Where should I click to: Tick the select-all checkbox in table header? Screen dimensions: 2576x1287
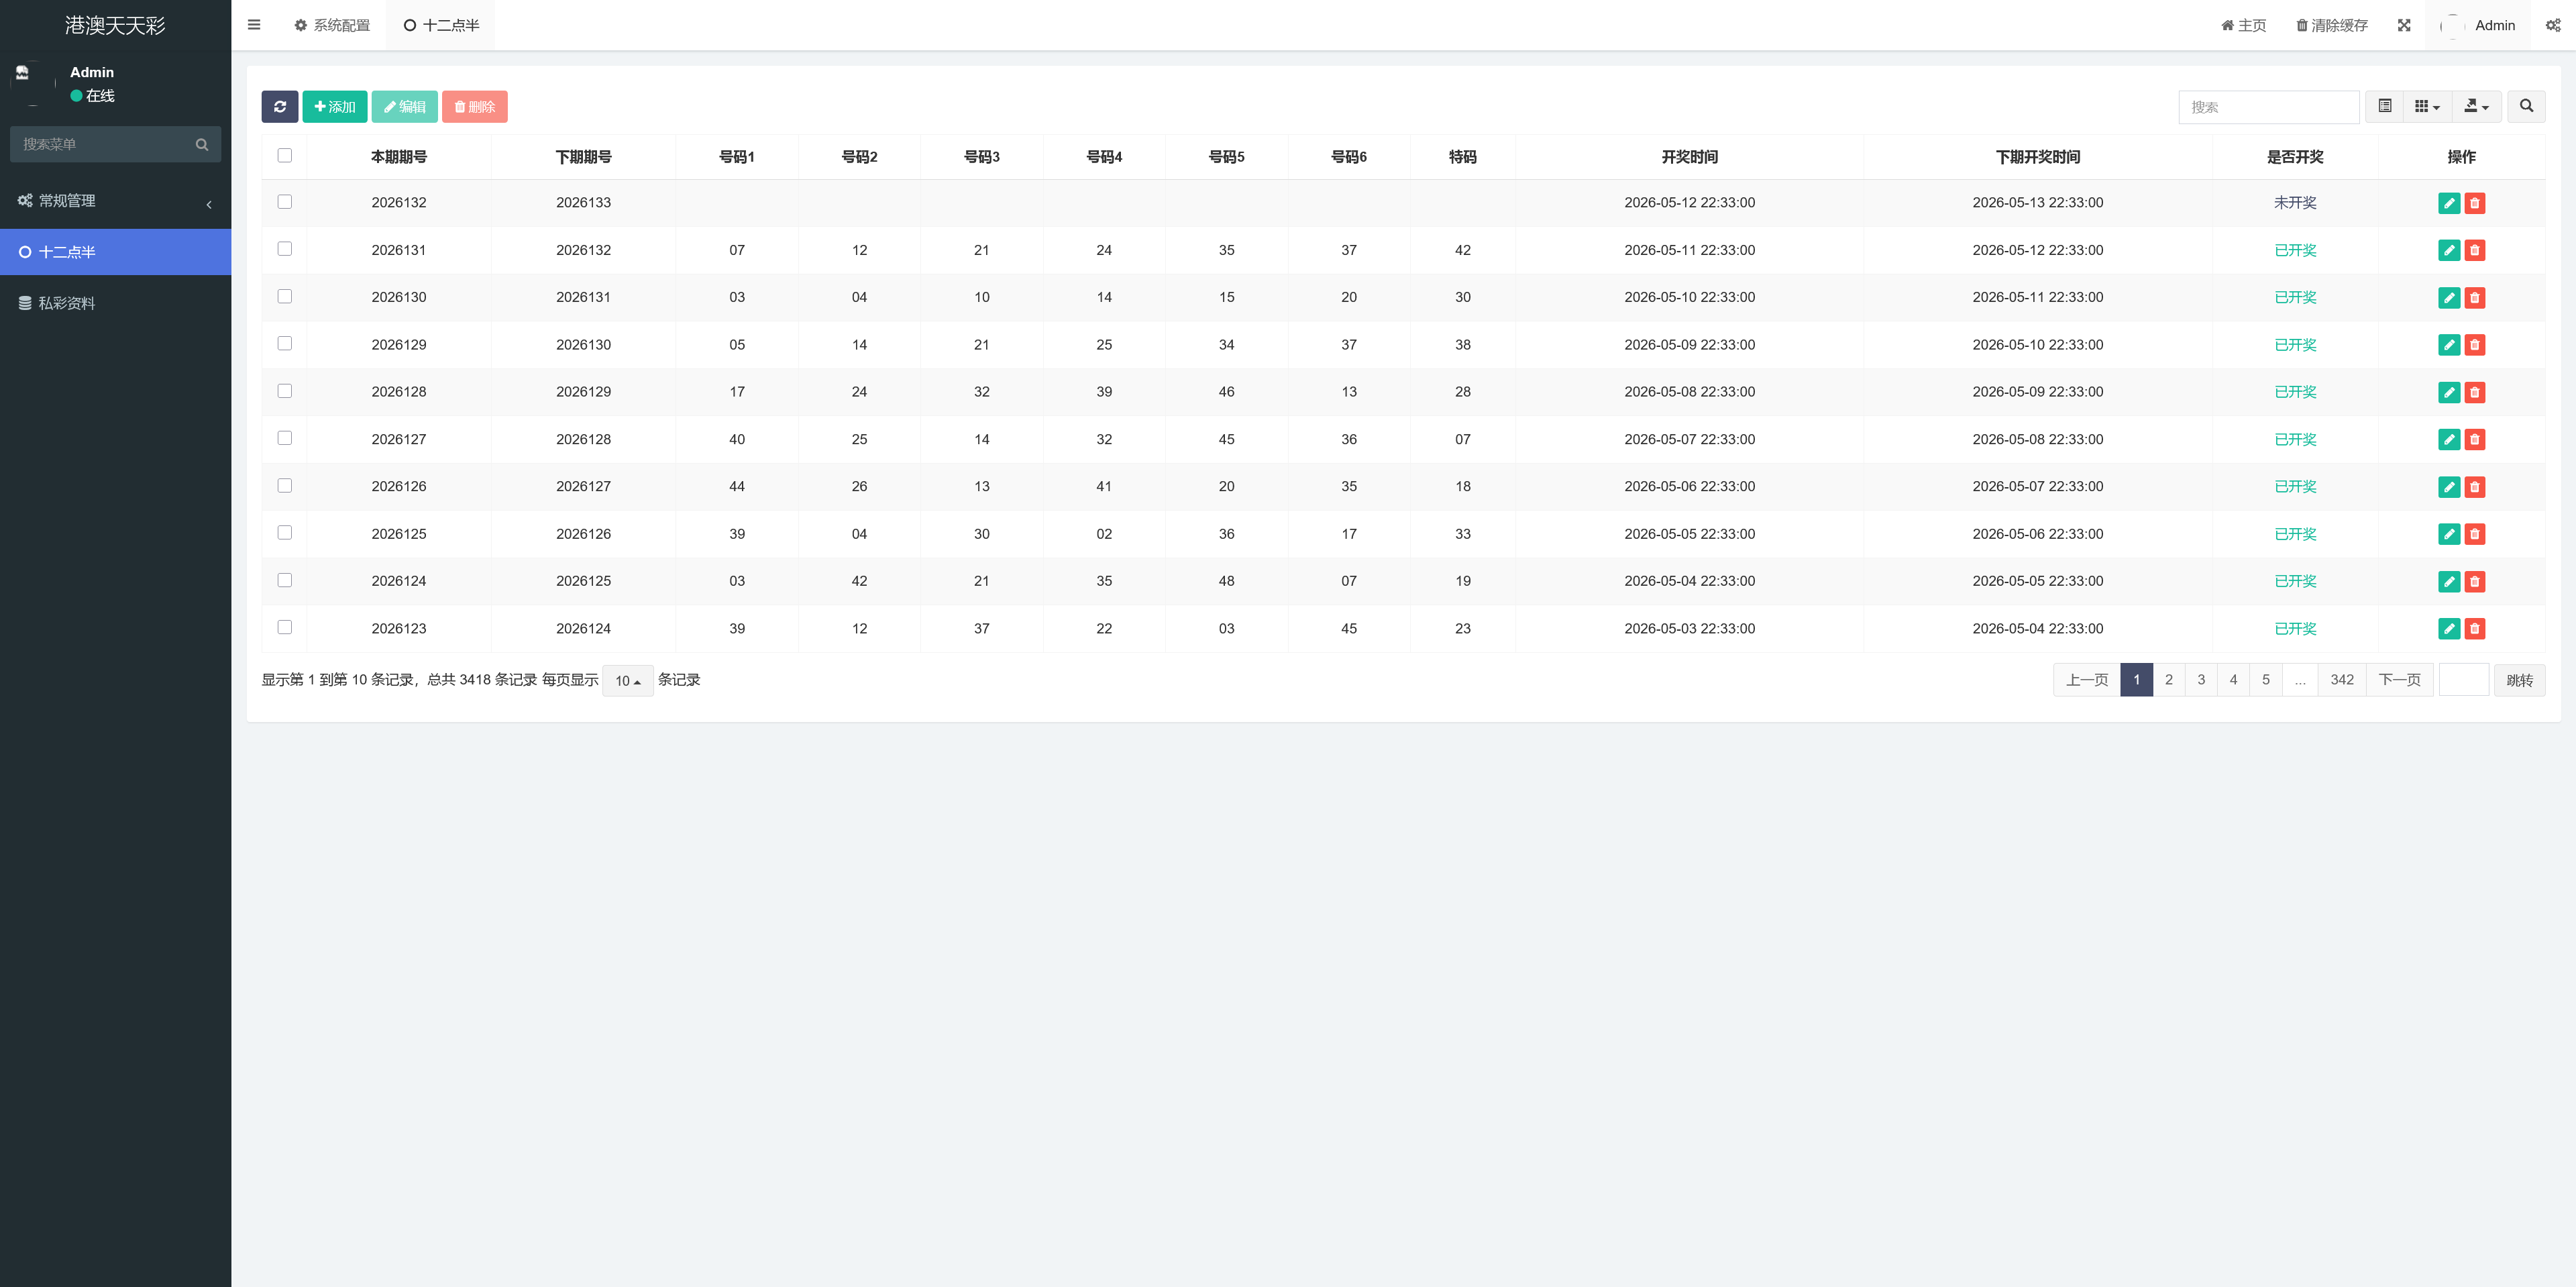(285, 155)
